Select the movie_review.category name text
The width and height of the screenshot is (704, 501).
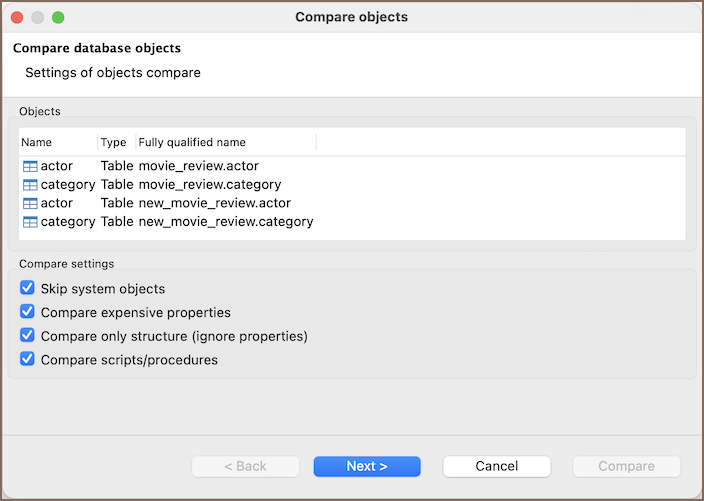click(68, 185)
